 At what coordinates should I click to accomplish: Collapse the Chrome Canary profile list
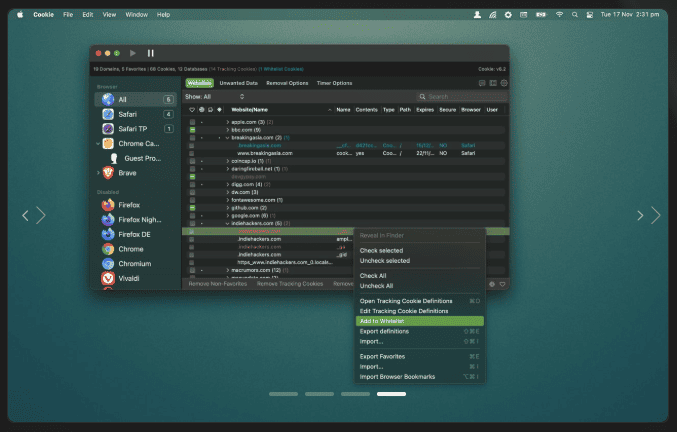point(98,144)
